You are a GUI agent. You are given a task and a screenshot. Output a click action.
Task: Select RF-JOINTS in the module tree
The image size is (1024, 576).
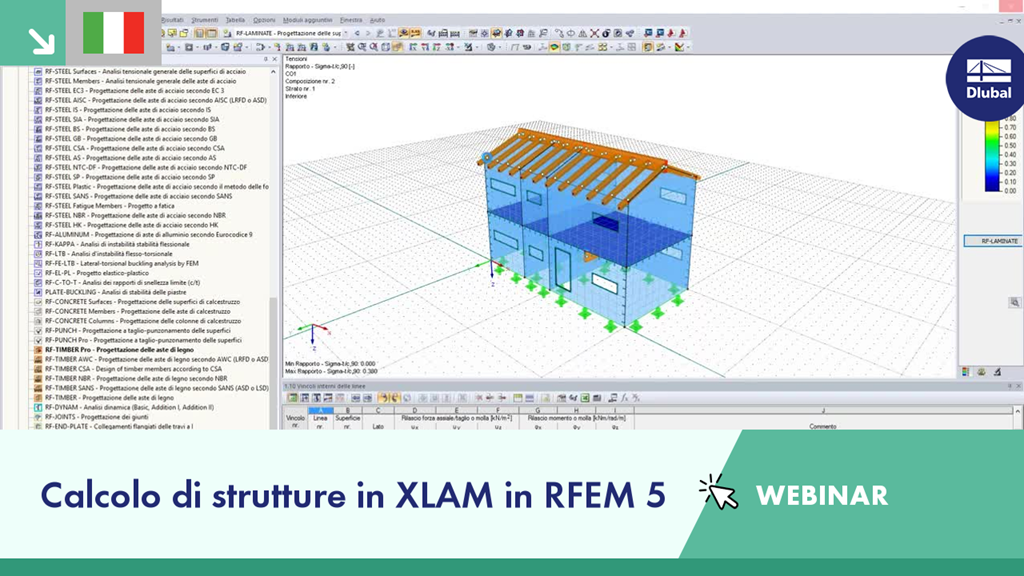click(97, 417)
